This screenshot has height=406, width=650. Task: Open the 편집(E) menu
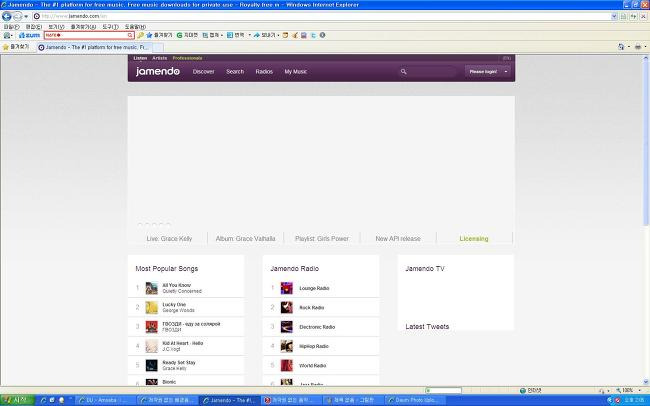point(34,27)
